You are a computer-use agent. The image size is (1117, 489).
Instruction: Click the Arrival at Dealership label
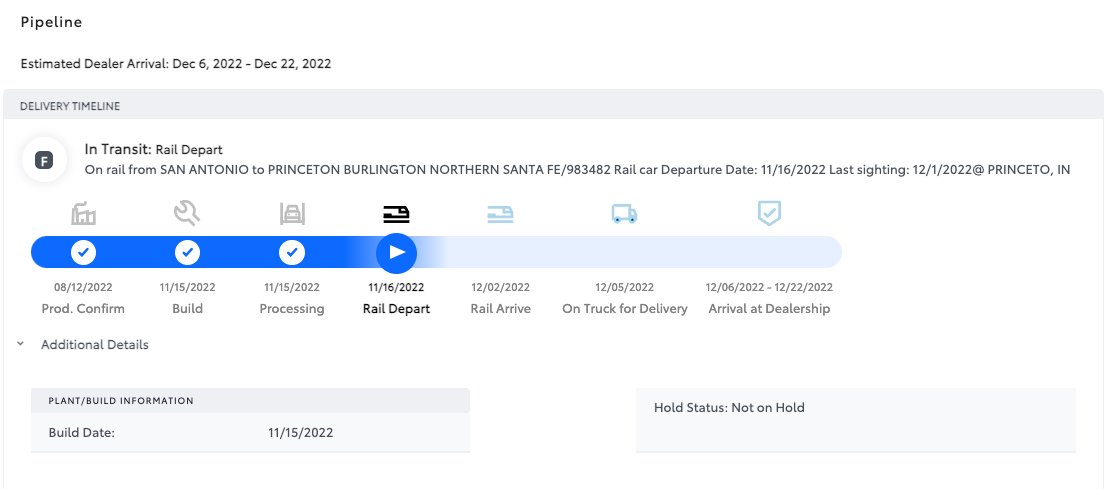click(769, 309)
